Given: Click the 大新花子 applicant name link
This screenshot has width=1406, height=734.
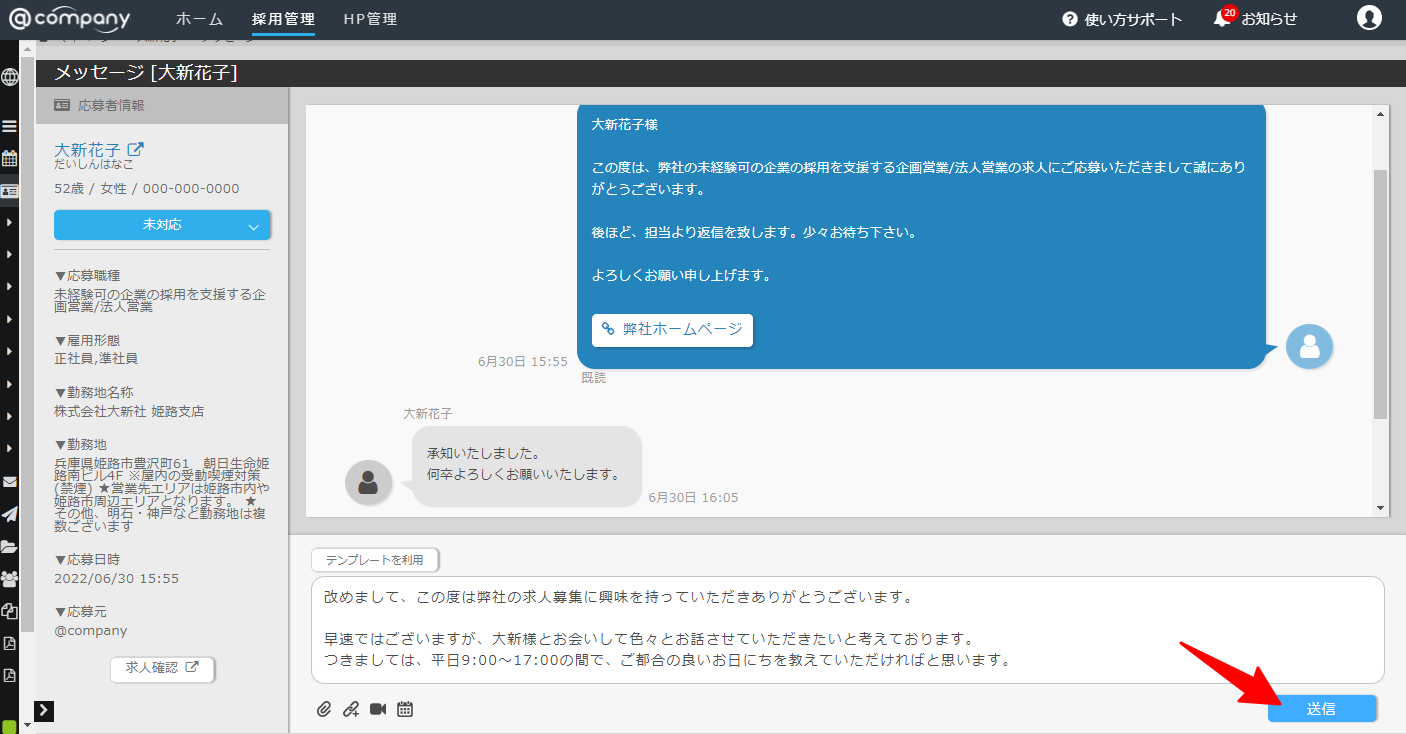Looking at the screenshot, I should pos(87,149).
